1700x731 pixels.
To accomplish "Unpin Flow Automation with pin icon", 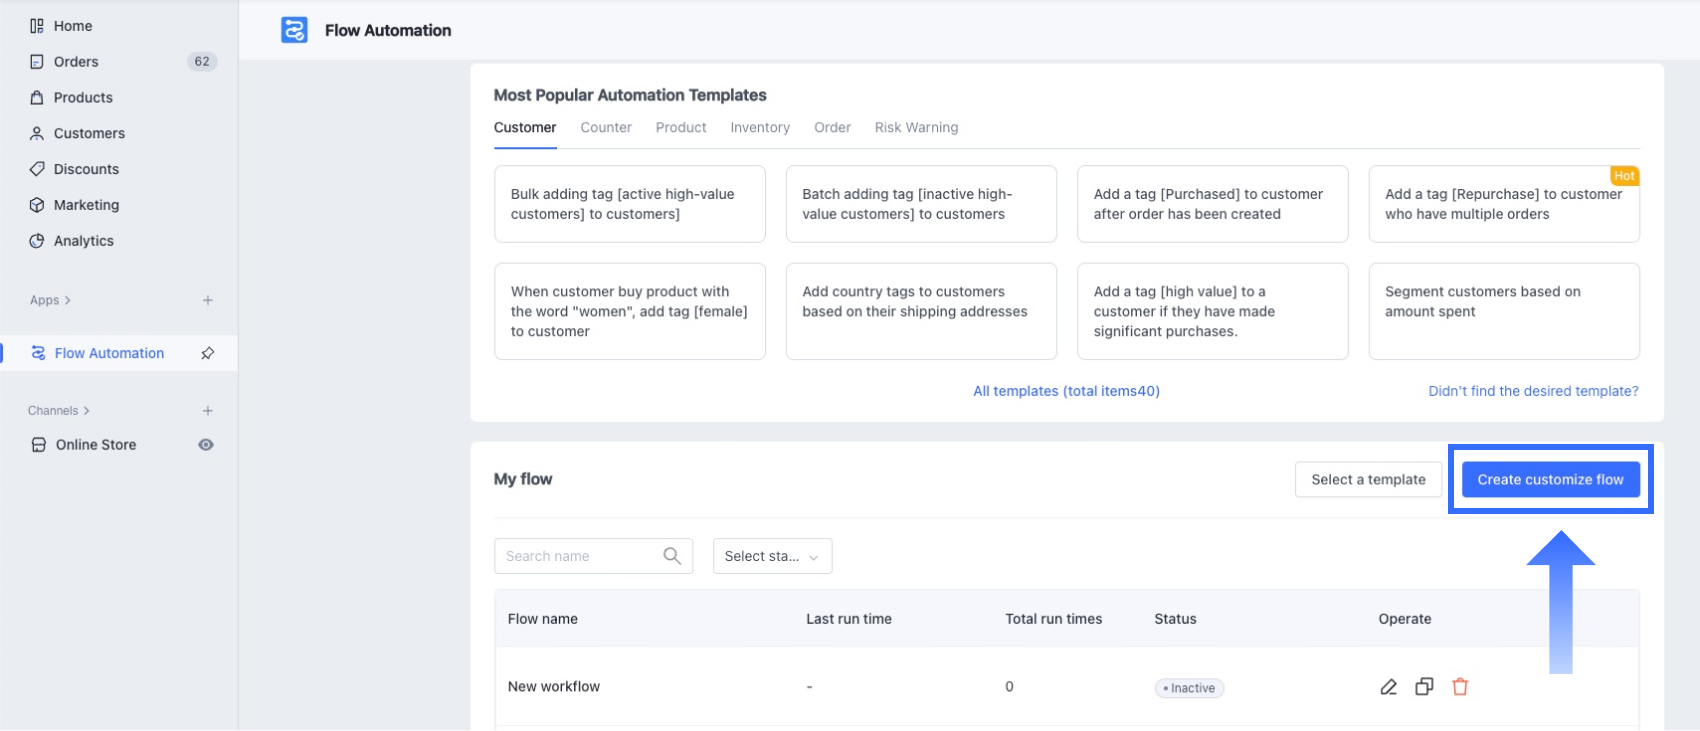I will point(208,353).
